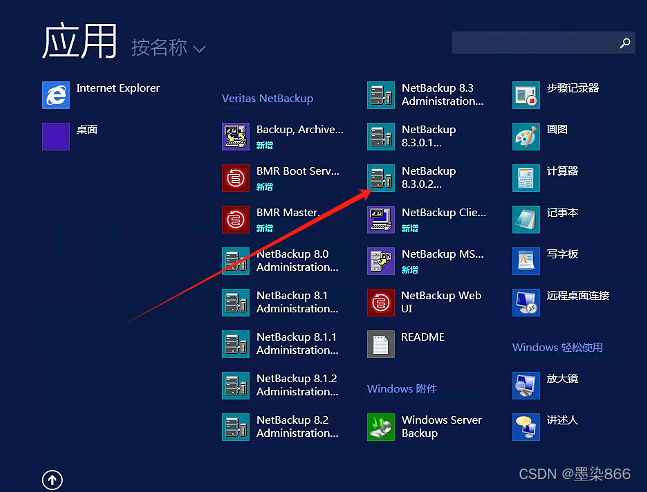
Task: Select the Windows 轻松使用 group header
Action: click(557, 347)
